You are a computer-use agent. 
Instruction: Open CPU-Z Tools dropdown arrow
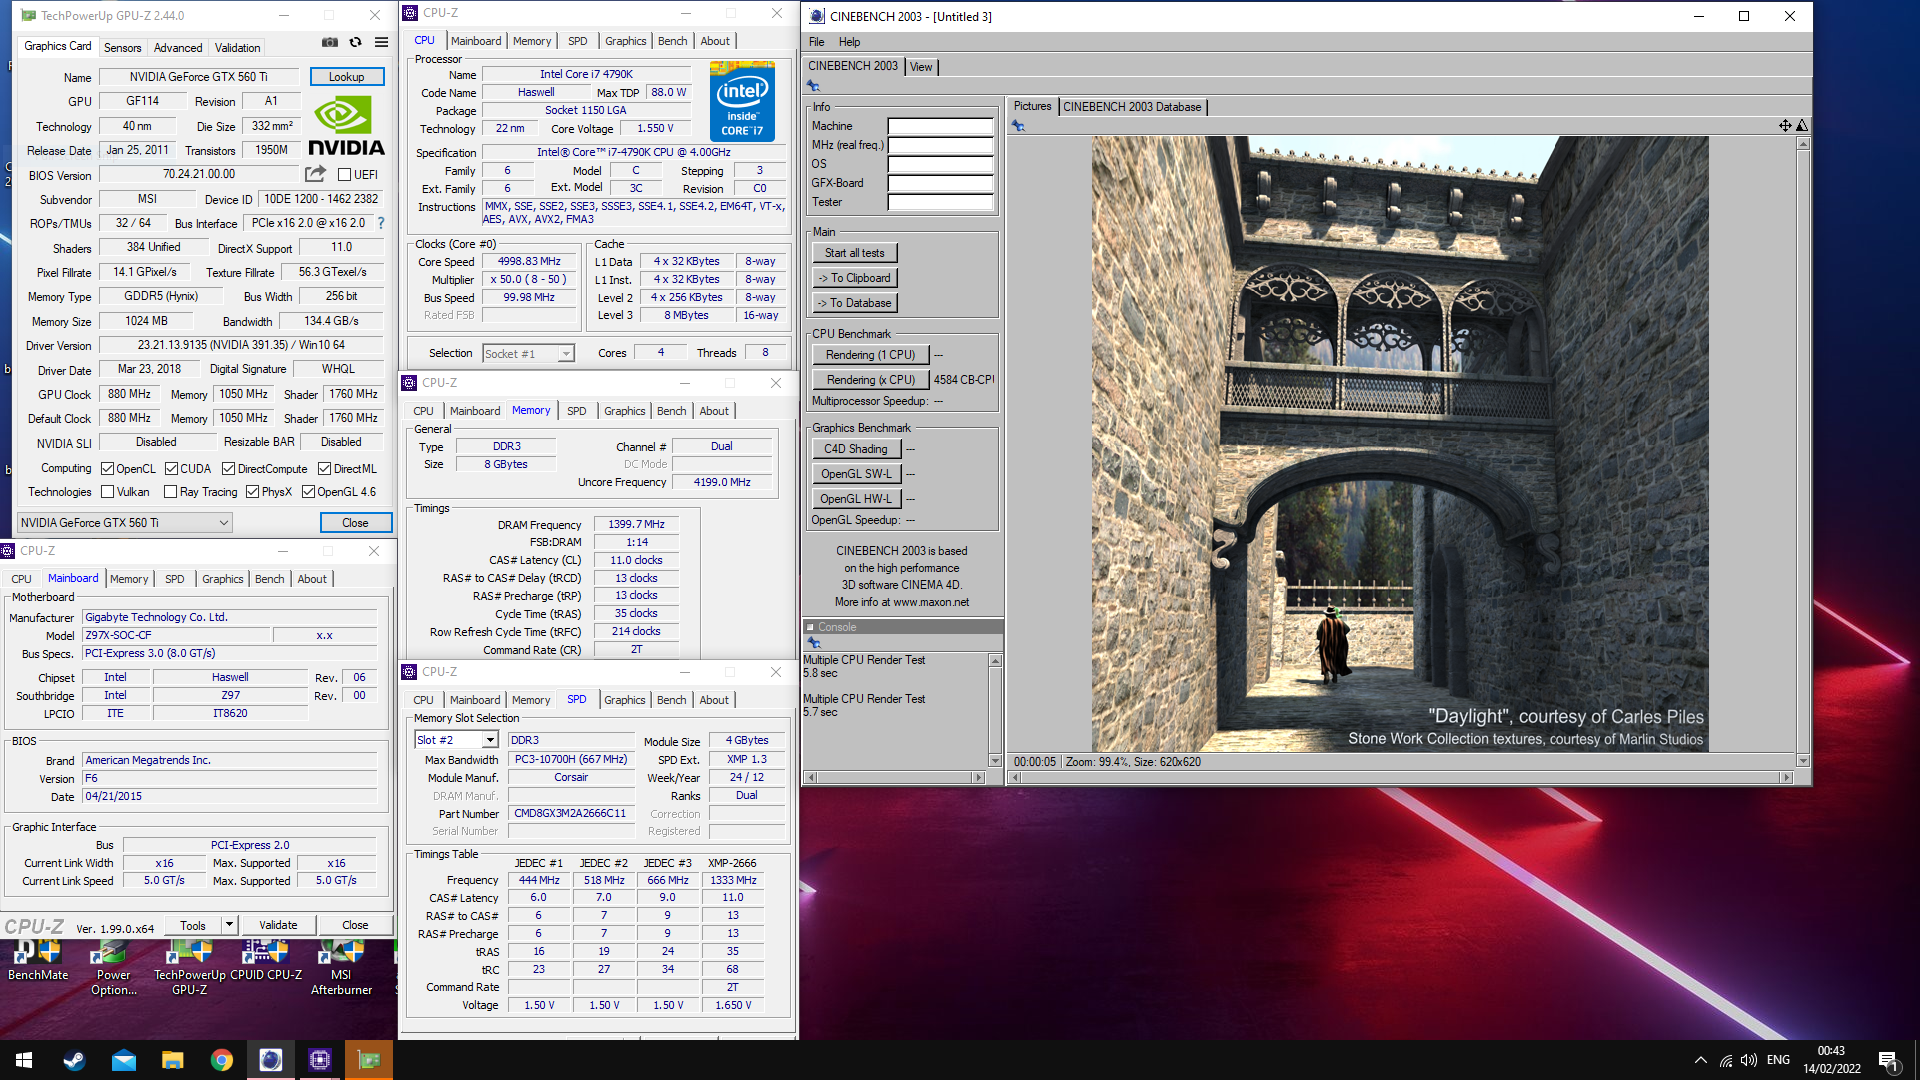click(x=229, y=926)
